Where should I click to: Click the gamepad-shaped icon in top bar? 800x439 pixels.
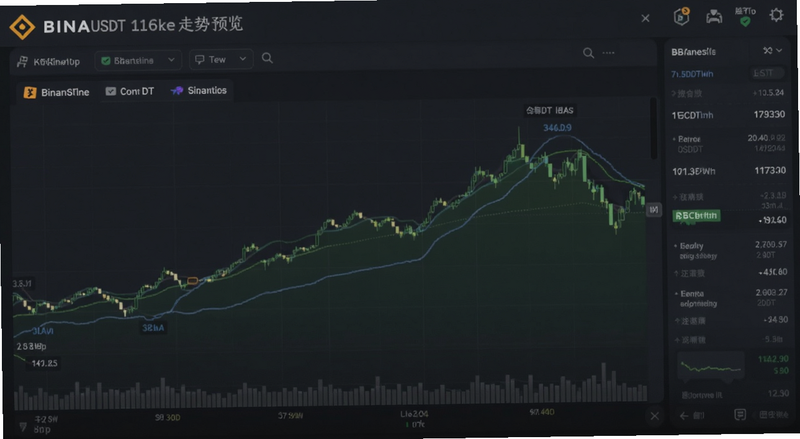coord(714,17)
